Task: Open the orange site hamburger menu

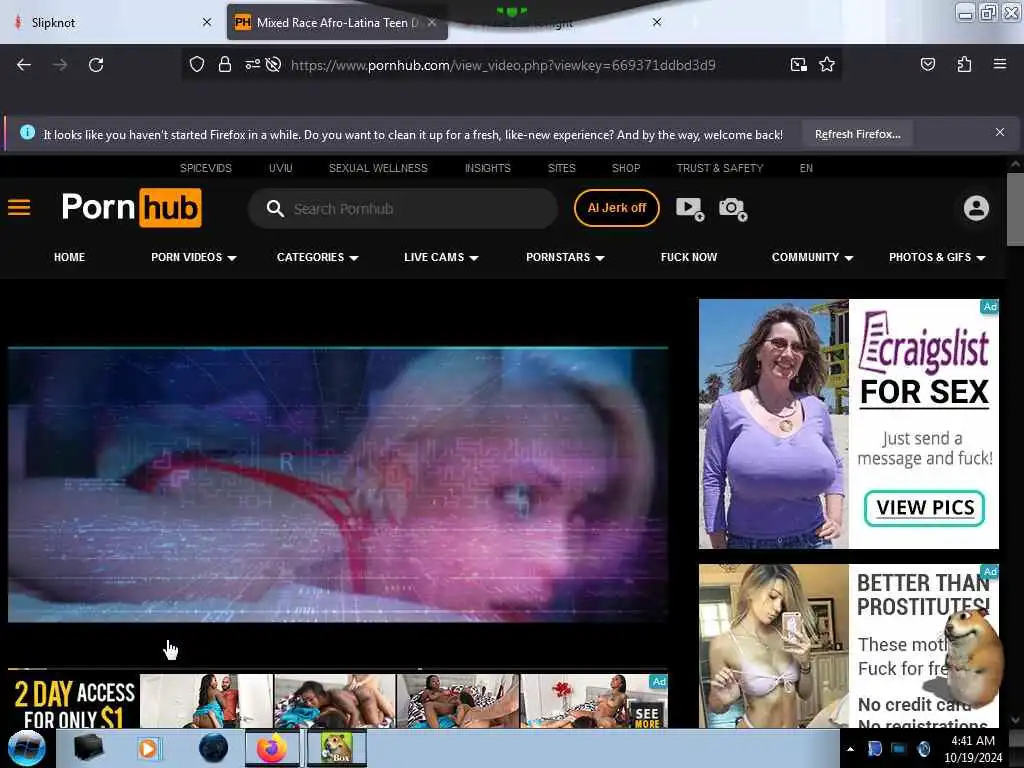Action: point(19,208)
